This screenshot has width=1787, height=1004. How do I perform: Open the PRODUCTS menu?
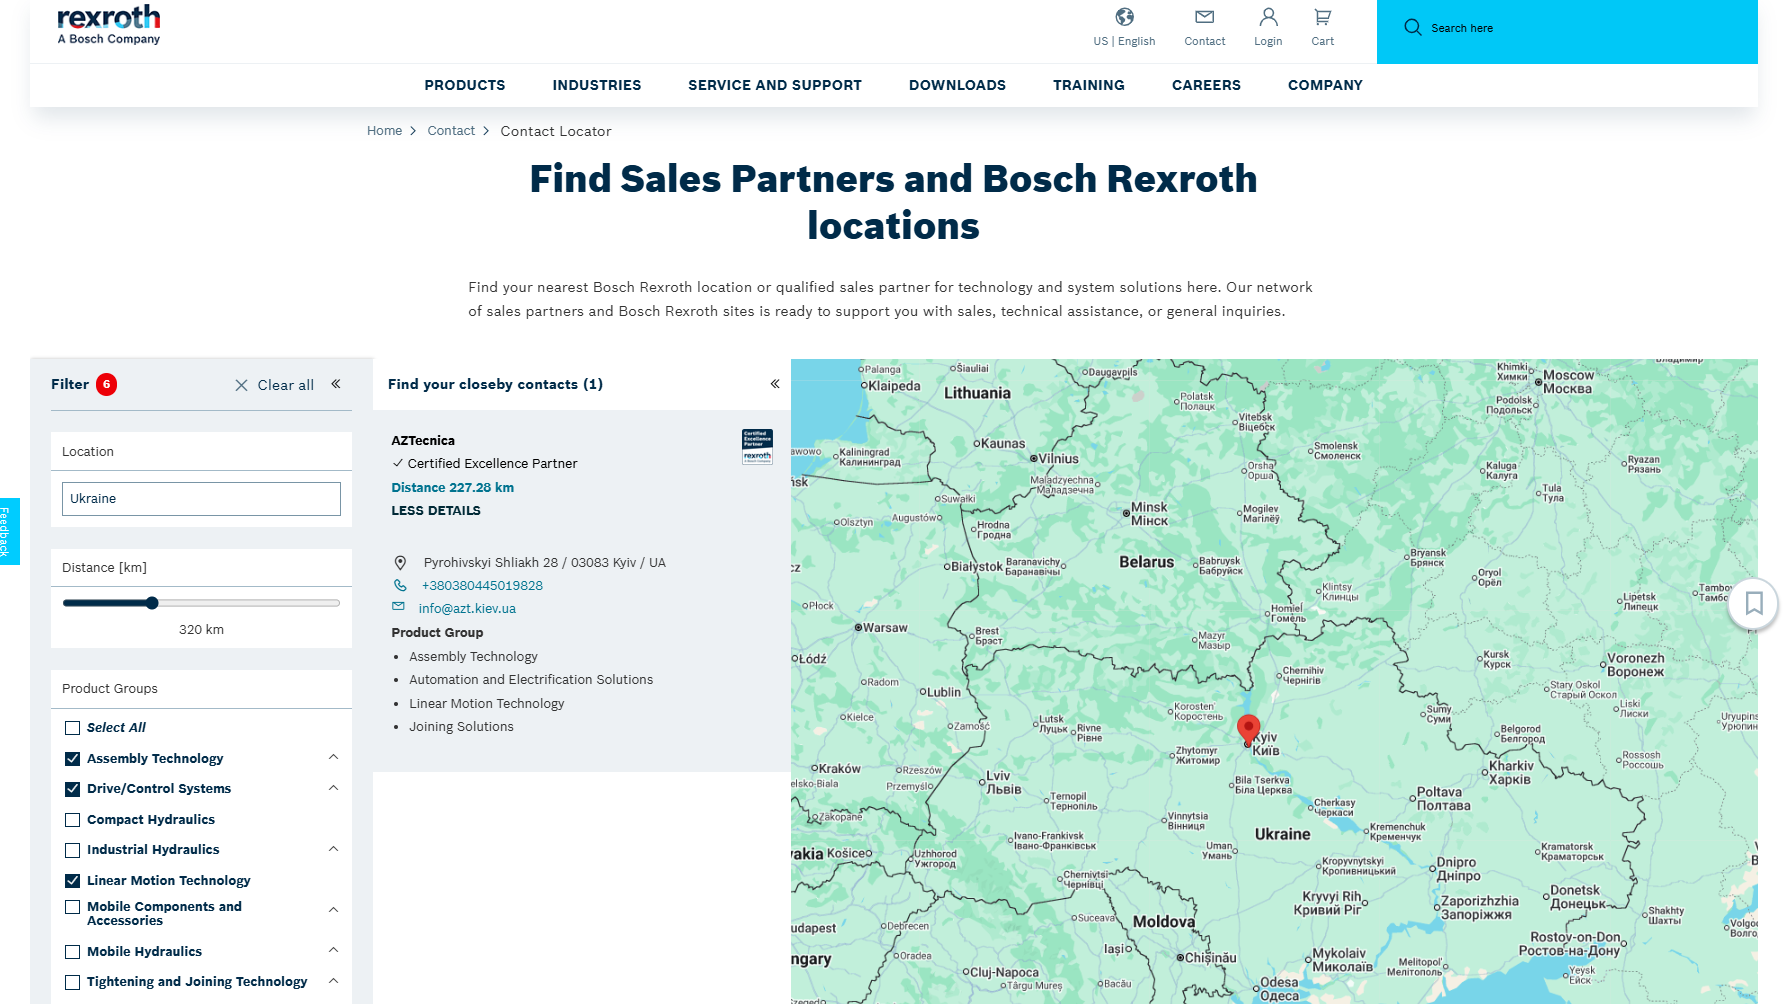(x=464, y=85)
